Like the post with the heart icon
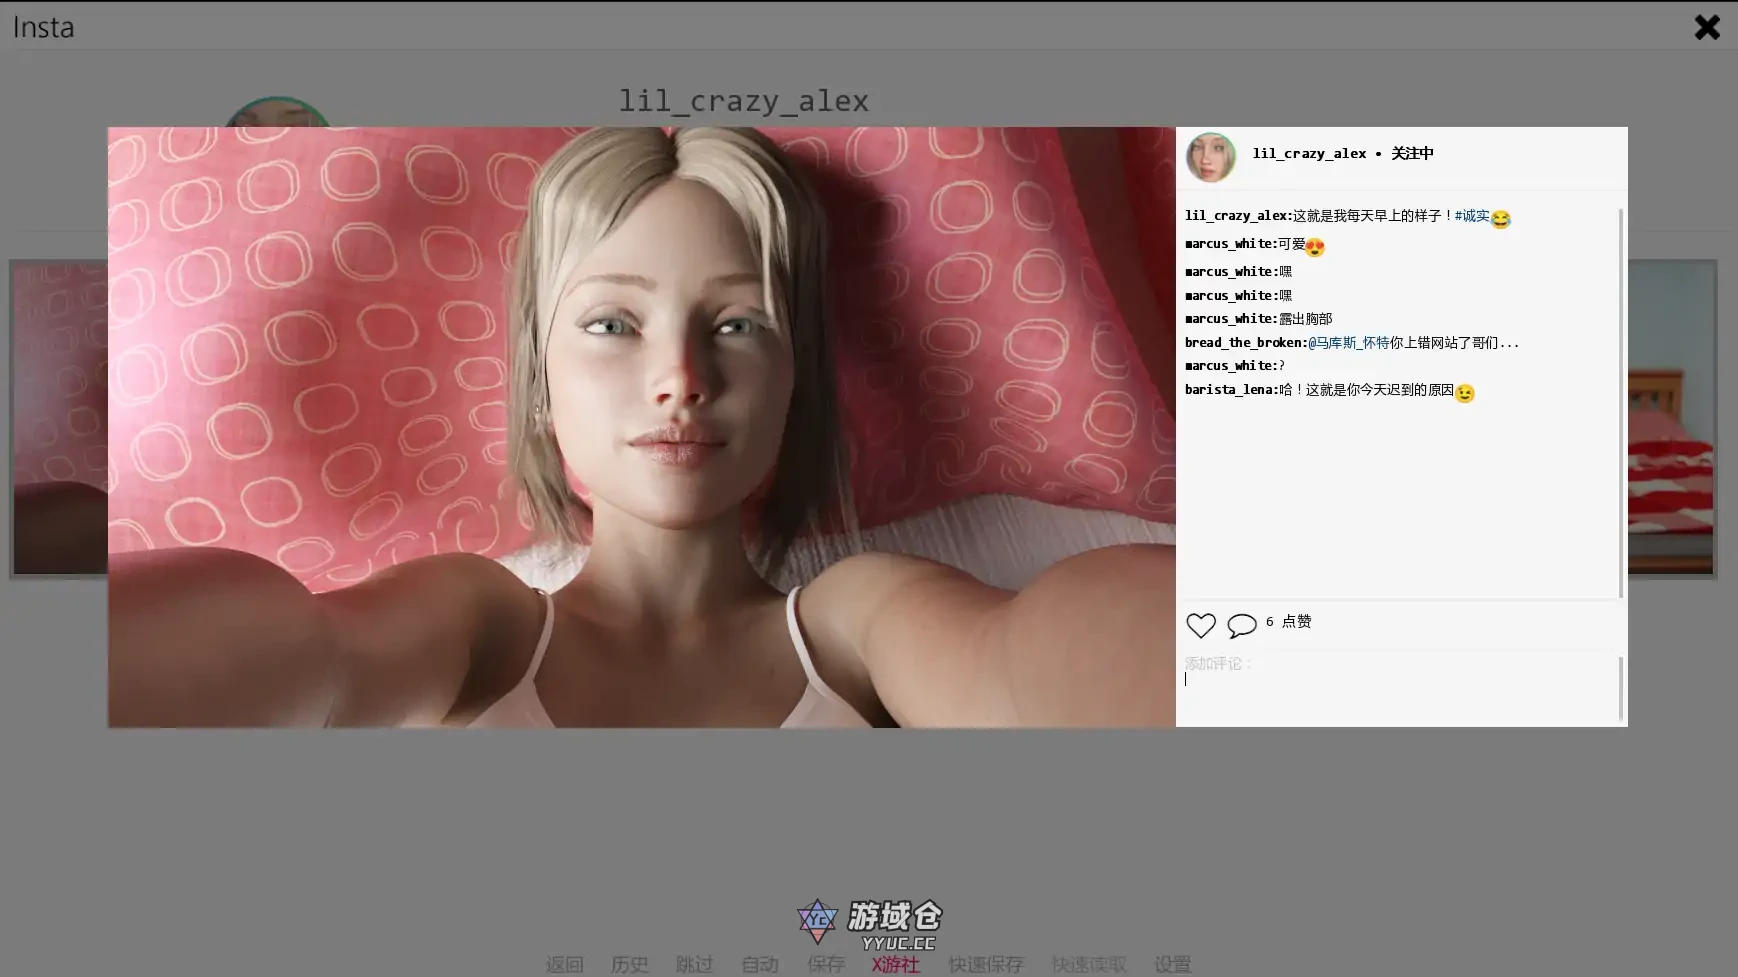Screen dimensions: 1738x977 click(1200, 625)
